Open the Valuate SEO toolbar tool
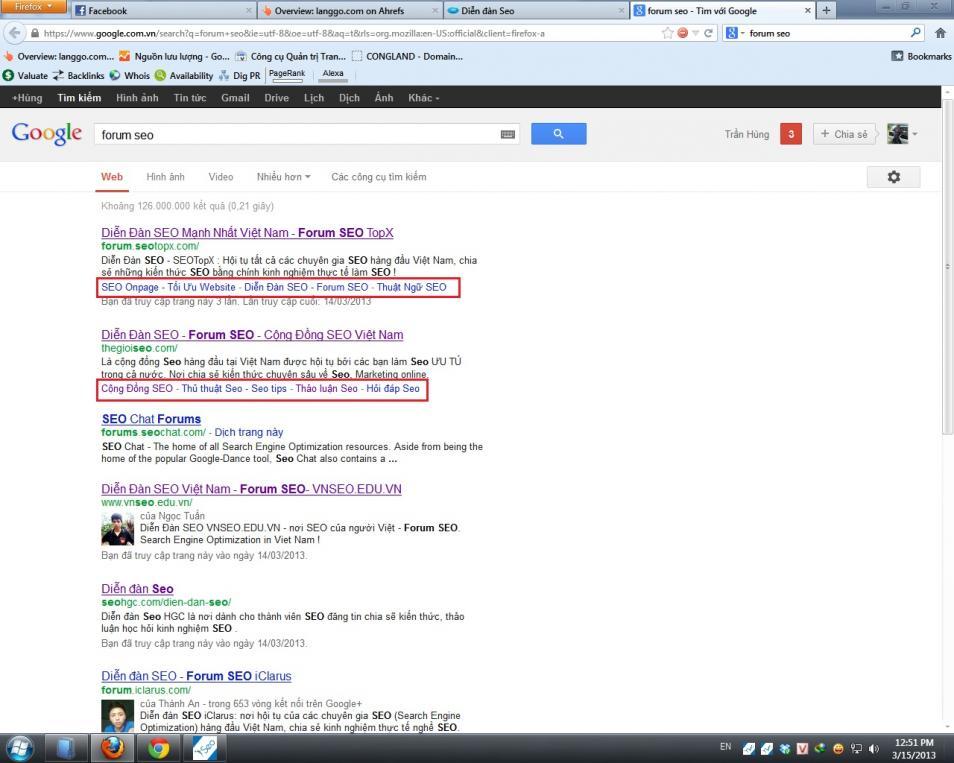This screenshot has height=763, width=954. pyautogui.click(x=25, y=75)
